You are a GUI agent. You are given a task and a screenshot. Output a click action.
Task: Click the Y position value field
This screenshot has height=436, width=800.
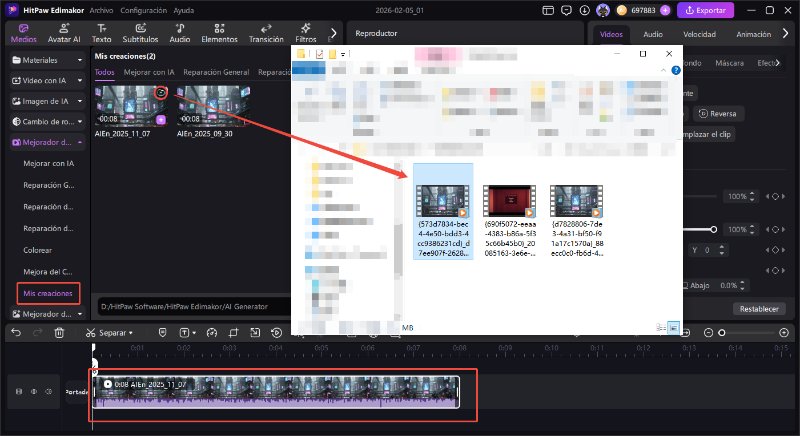pyautogui.click(x=709, y=250)
